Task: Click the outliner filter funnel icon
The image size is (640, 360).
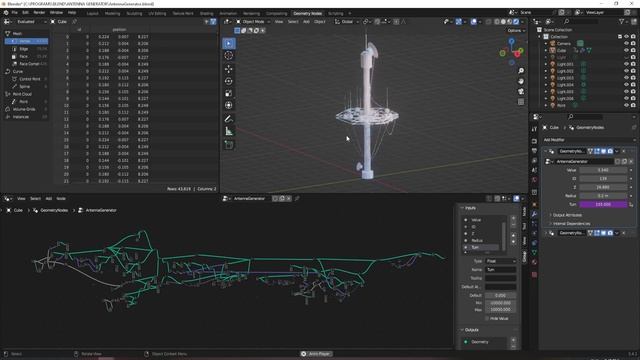Action: tap(622, 21)
